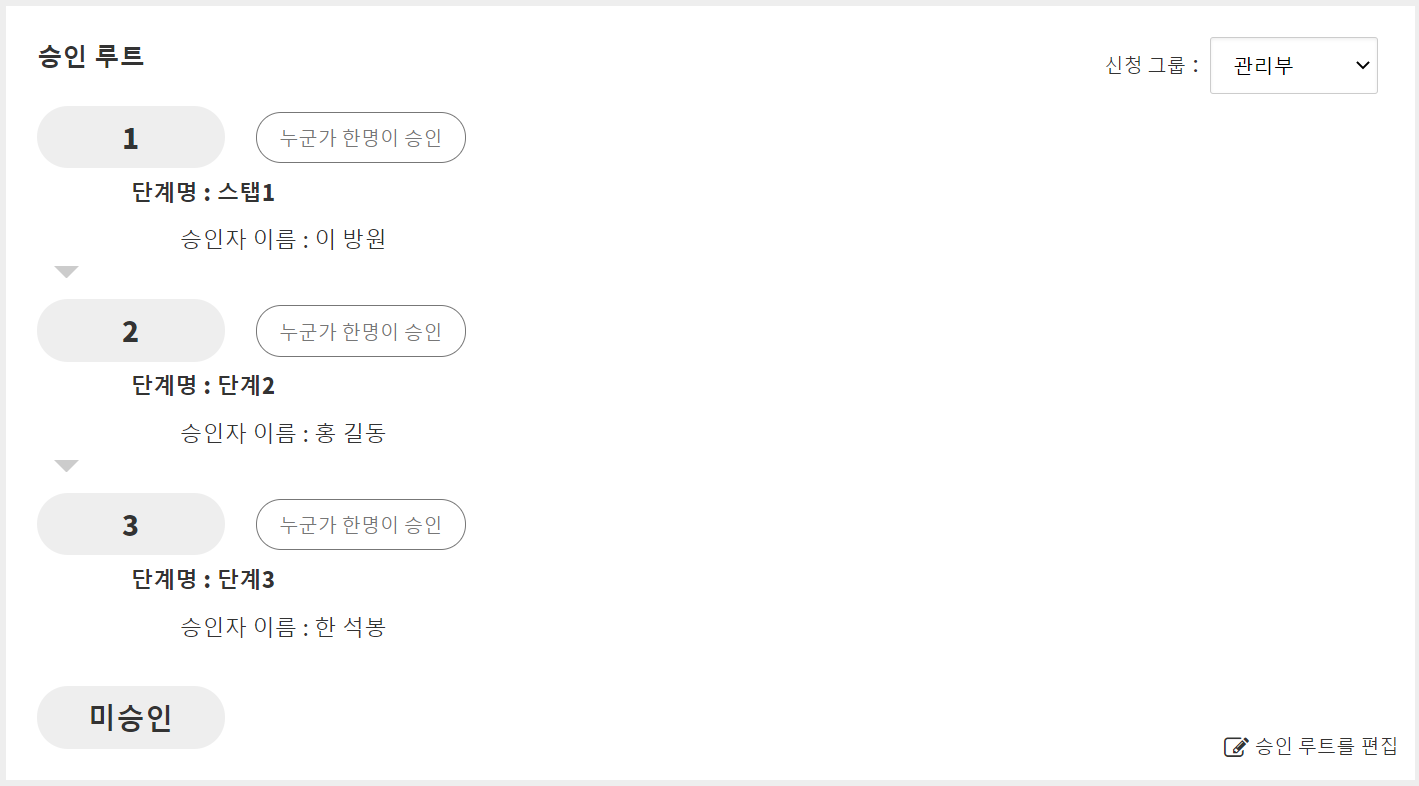Click the down arrow below step 2
The width and height of the screenshot is (1419, 786).
66,466
